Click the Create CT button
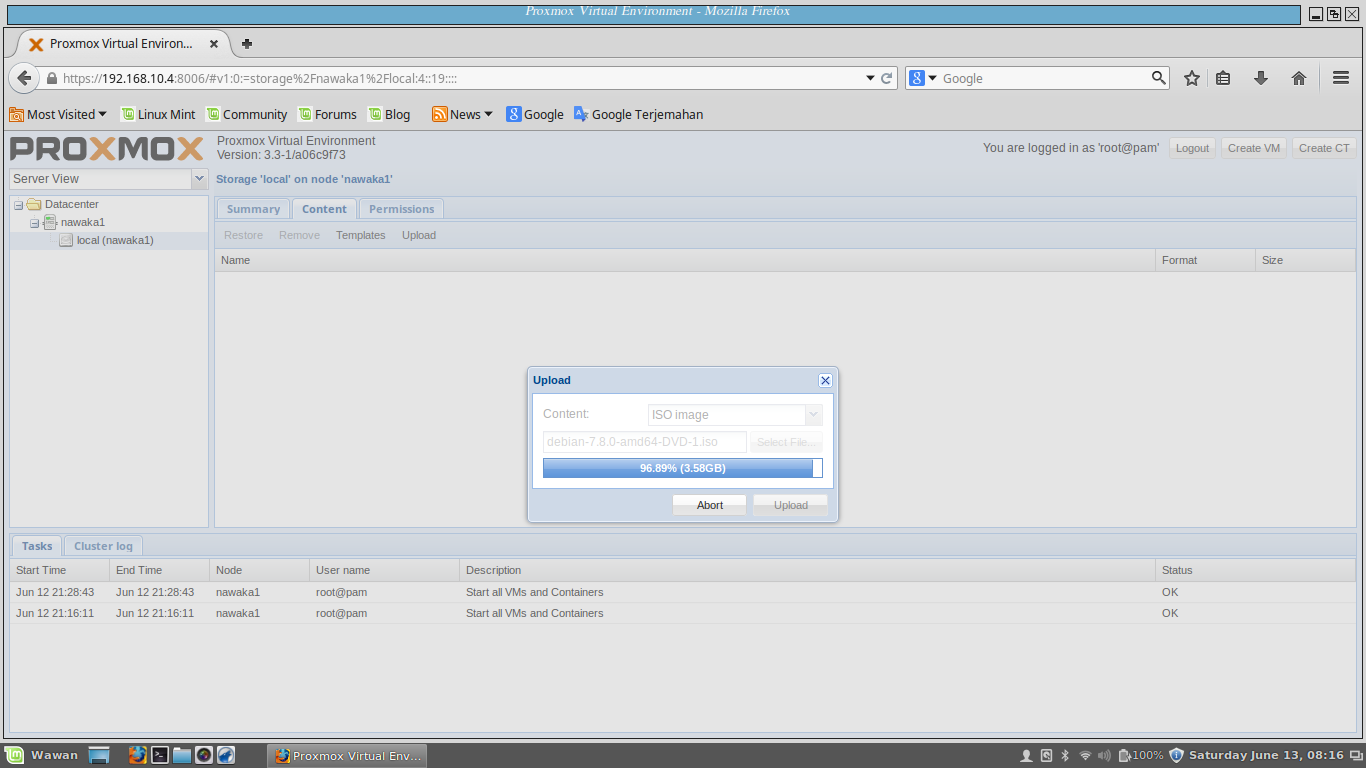 click(x=1324, y=148)
